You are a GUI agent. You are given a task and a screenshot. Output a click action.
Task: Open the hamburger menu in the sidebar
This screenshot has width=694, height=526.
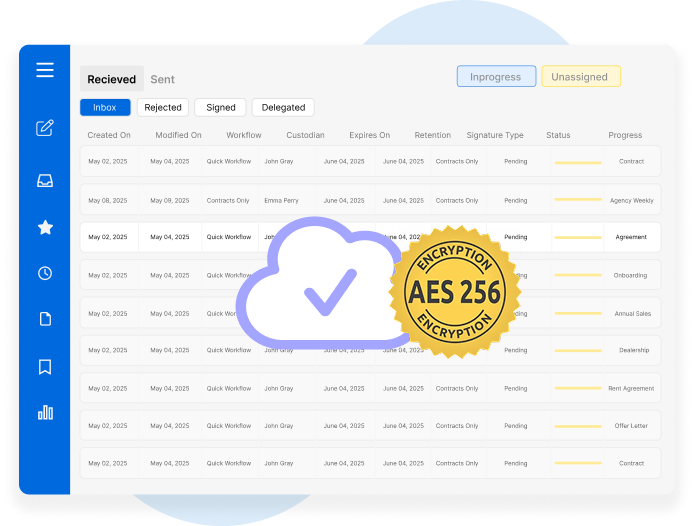(45, 70)
